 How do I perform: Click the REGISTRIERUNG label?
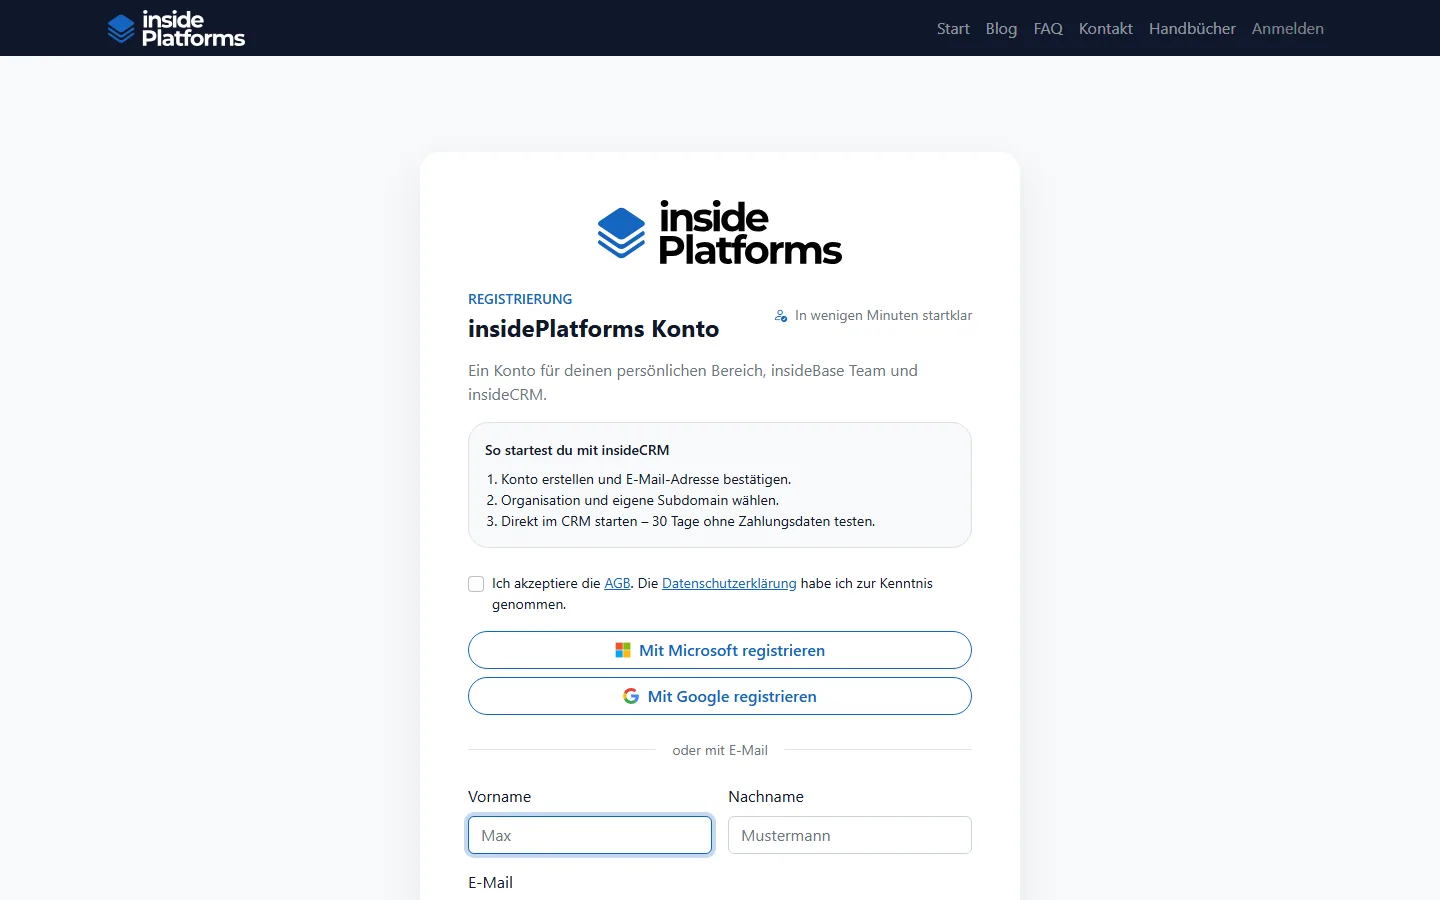[520, 299]
